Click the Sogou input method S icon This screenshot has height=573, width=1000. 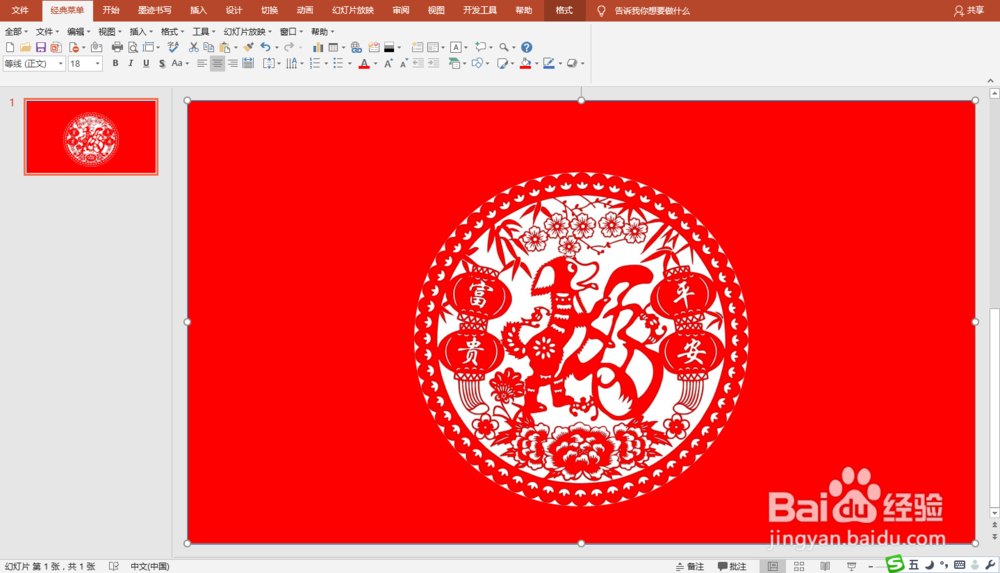point(895,563)
